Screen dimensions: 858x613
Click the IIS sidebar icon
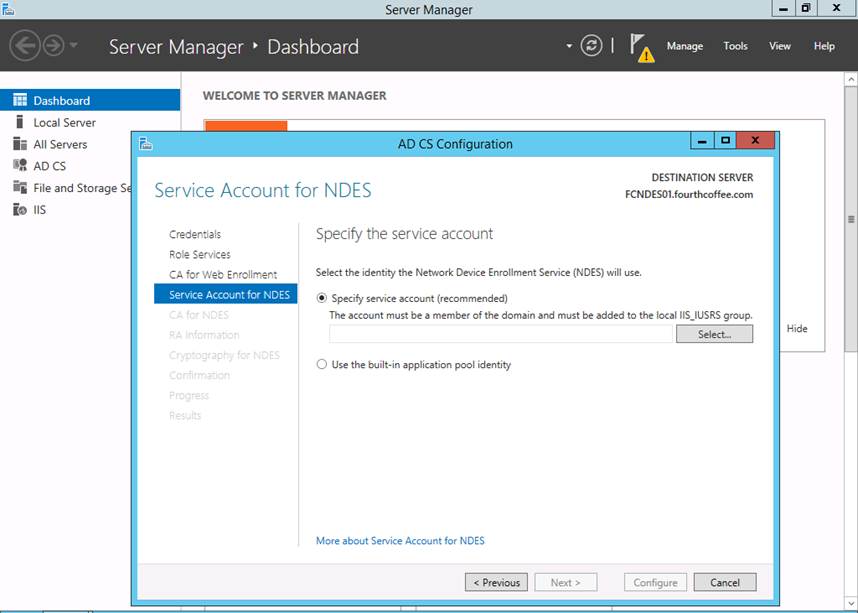(x=20, y=210)
